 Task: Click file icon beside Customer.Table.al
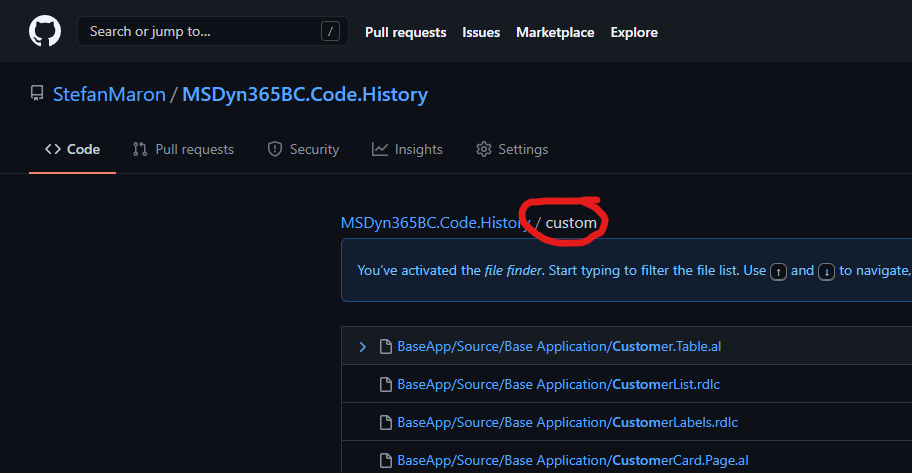(385, 347)
